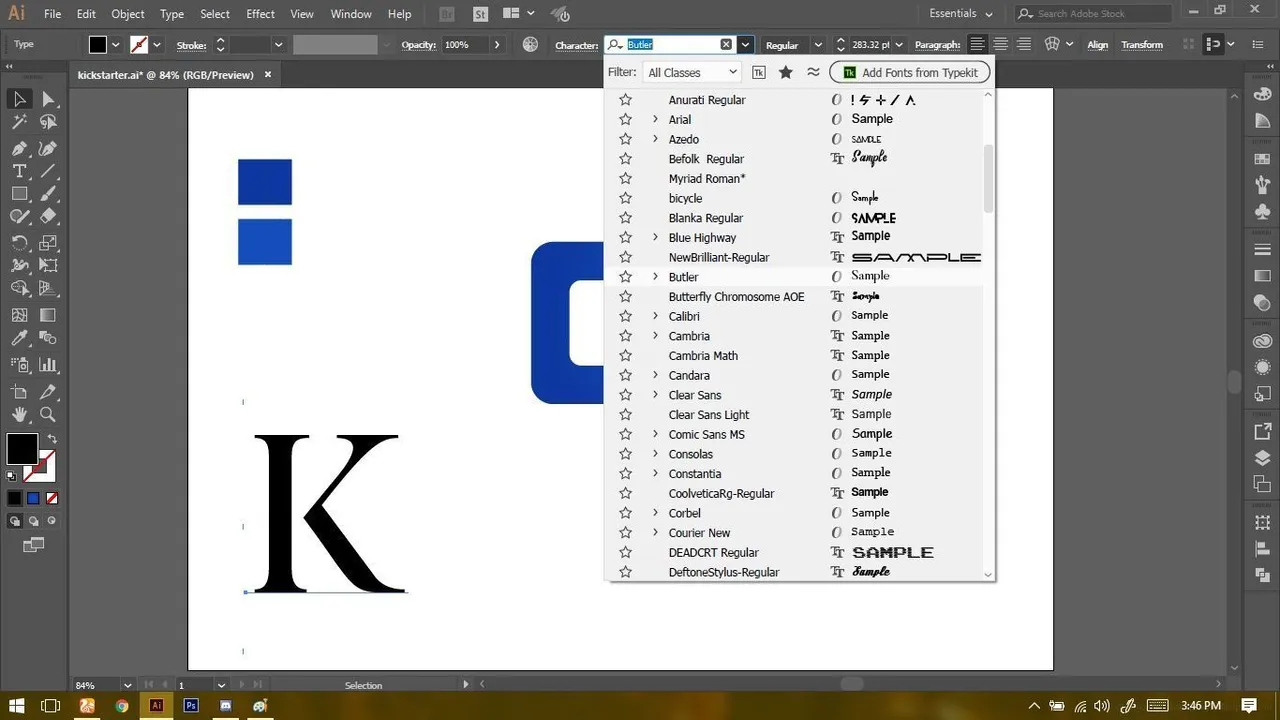
Task: Apply the blue Gradient swatch button
Action: coord(33,498)
